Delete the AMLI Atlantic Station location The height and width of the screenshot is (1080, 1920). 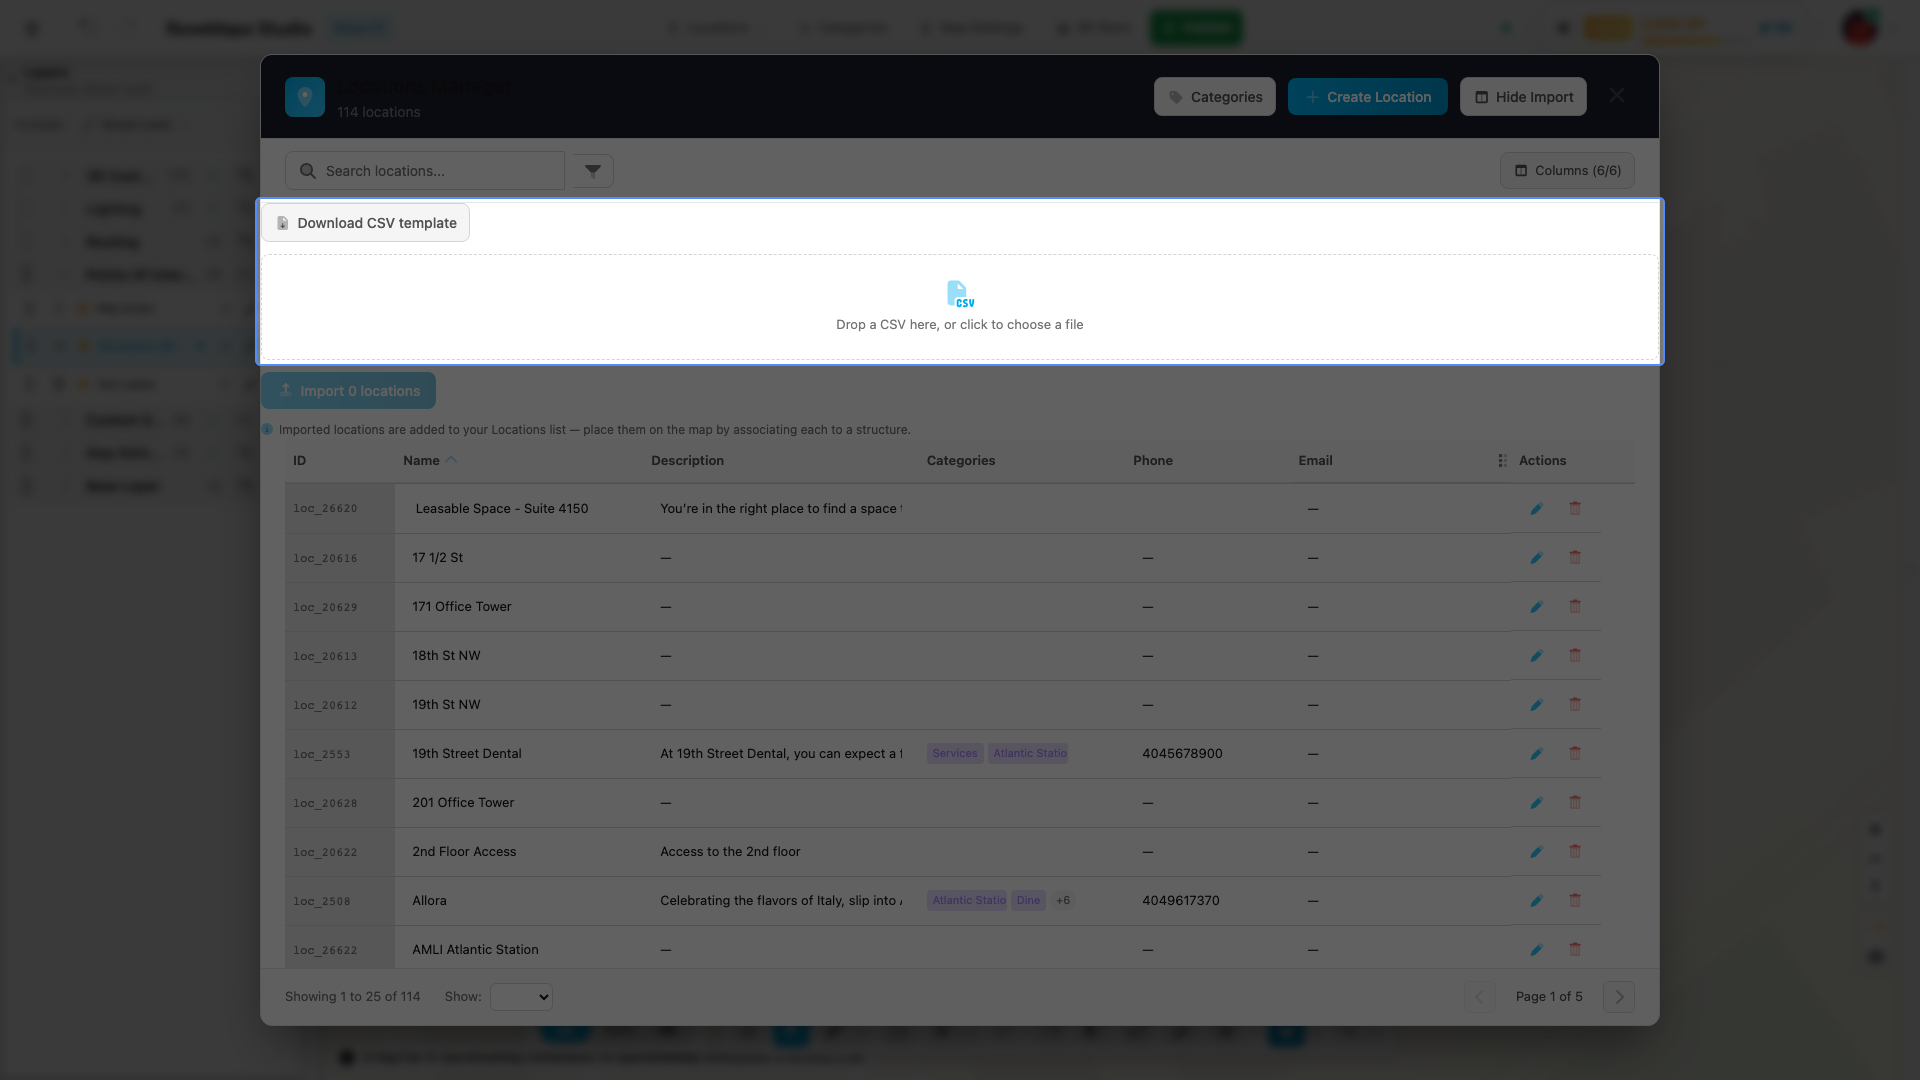click(x=1575, y=950)
